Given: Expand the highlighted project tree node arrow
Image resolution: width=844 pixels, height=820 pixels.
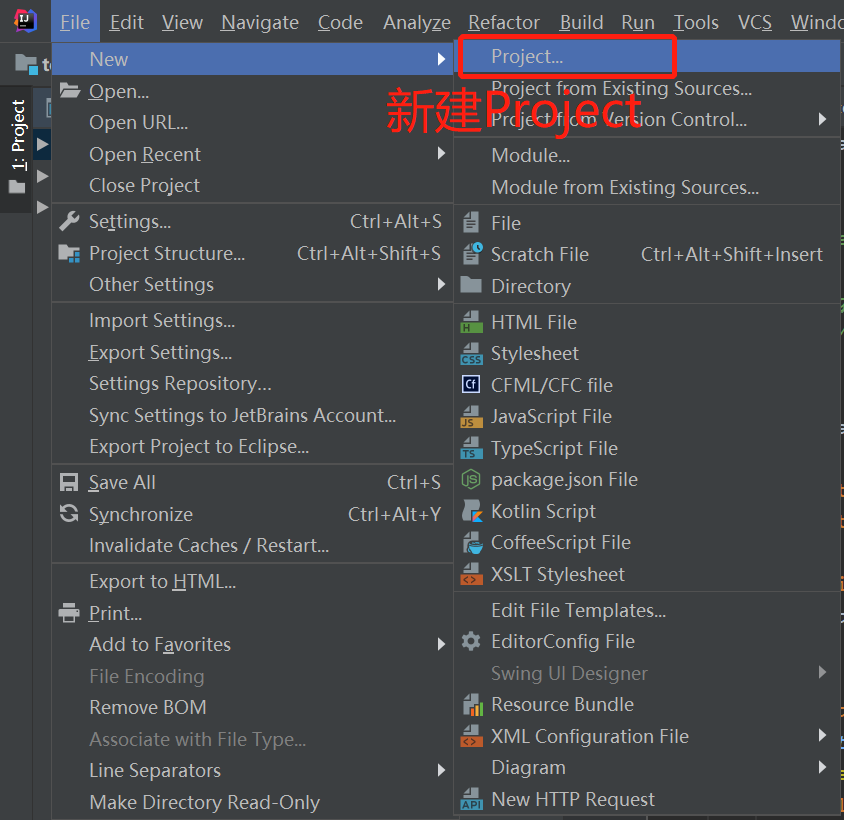Looking at the screenshot, I should tap(42, 144).
